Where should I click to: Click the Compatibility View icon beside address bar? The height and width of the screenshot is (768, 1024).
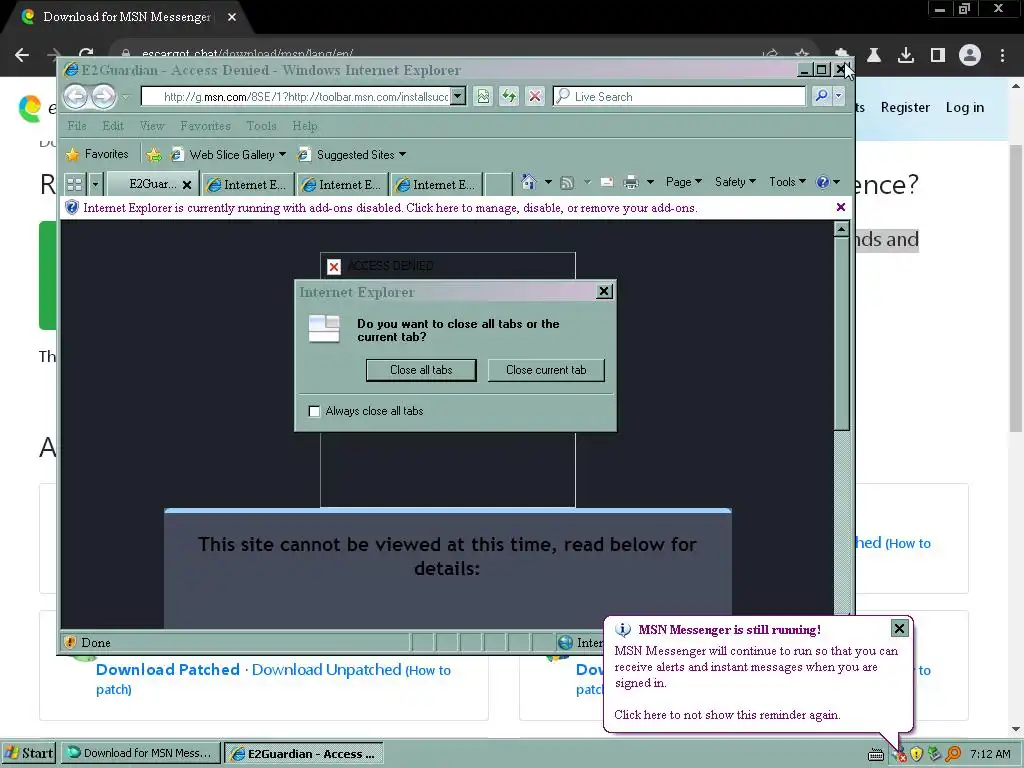coord(483,97)
